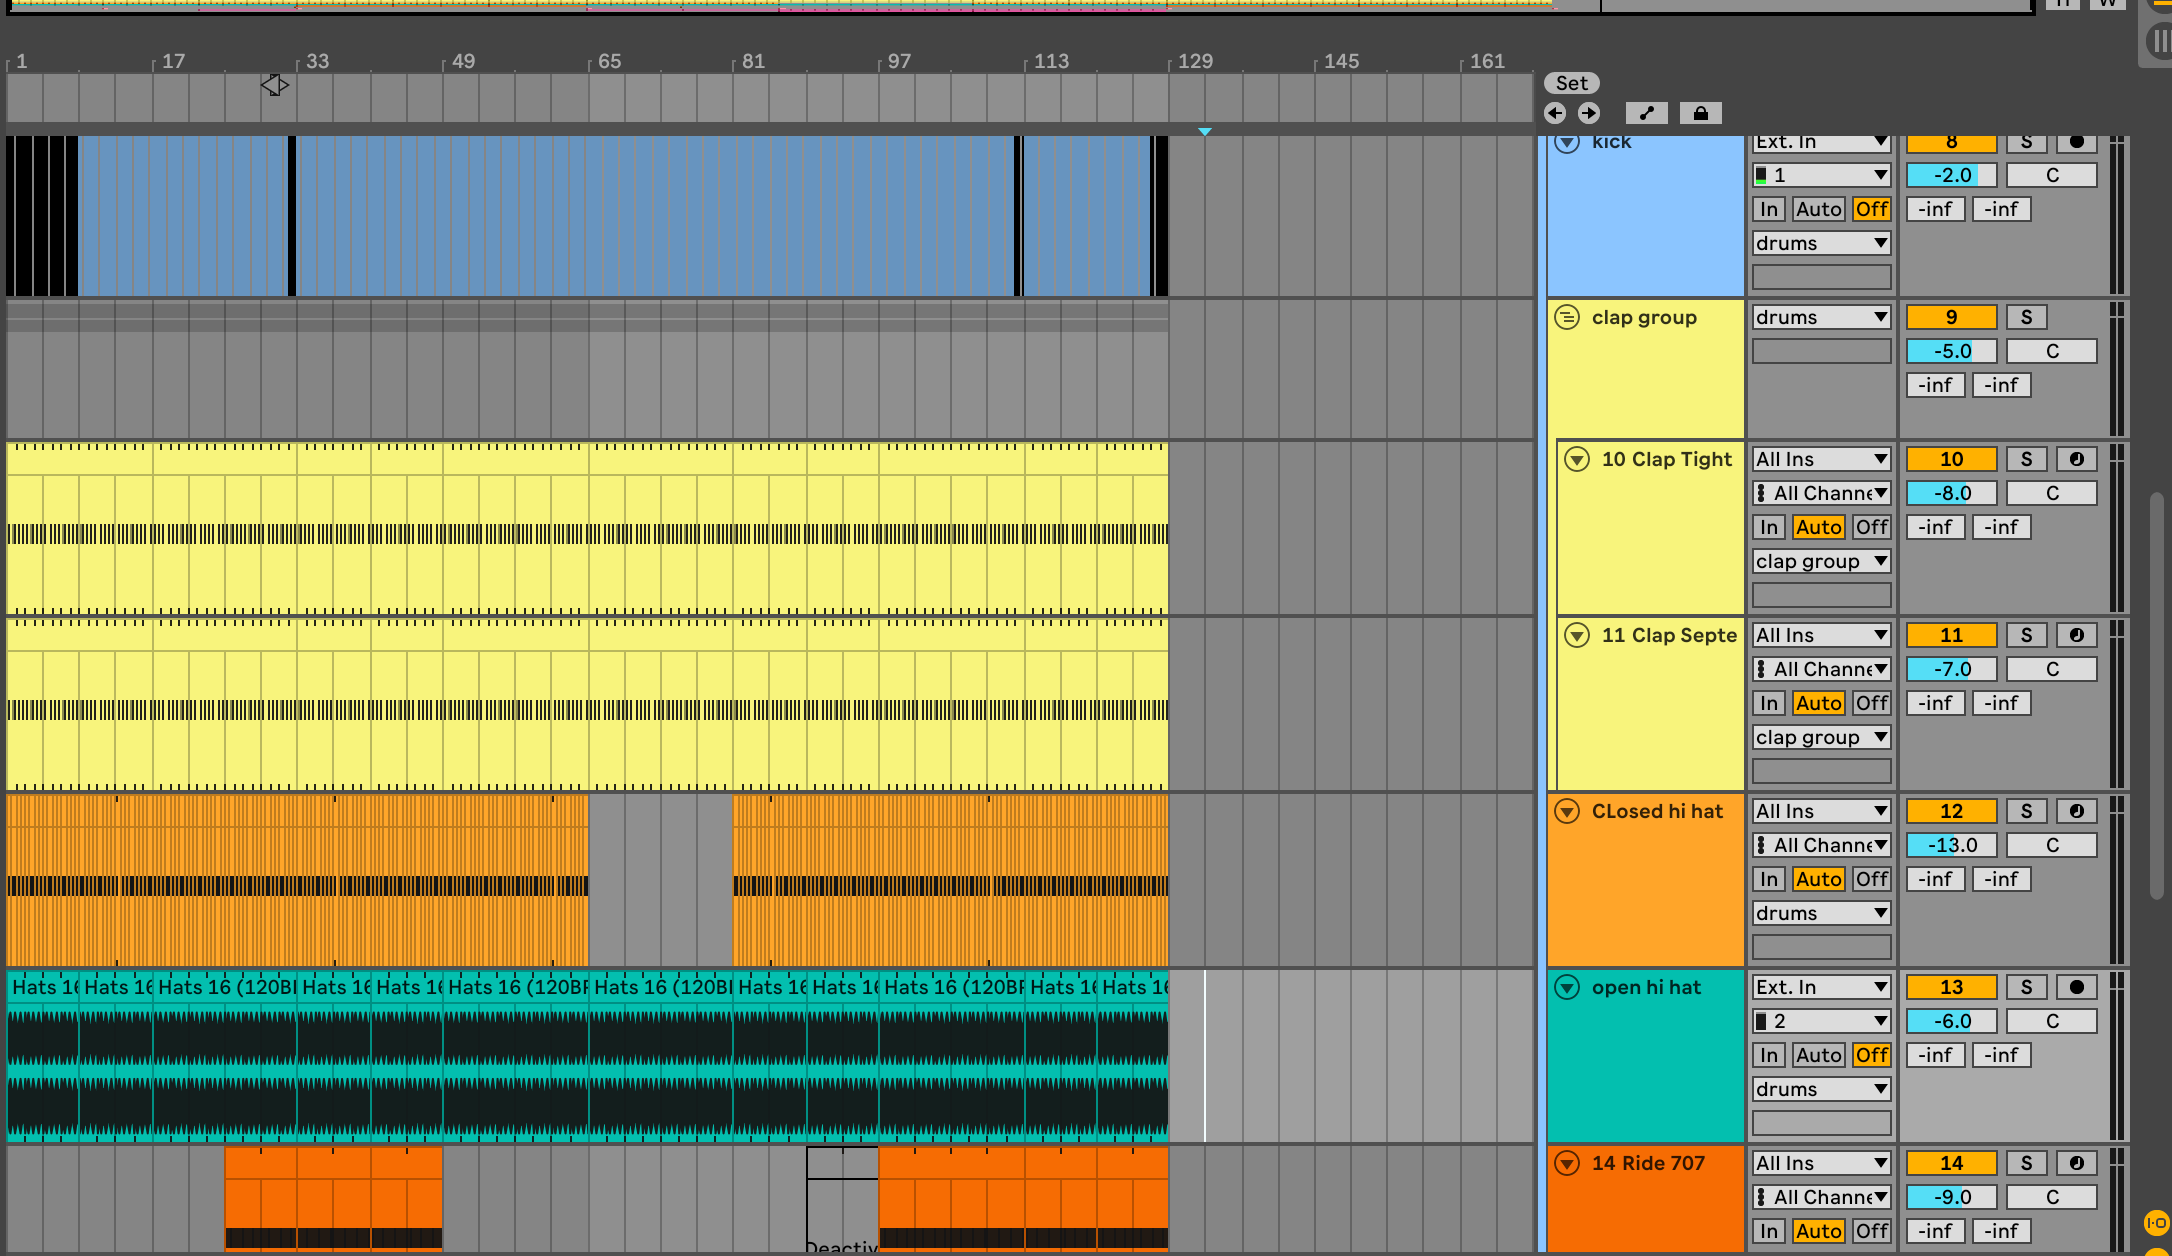Open CLosed hi hat drums output dropdown
Screen dimensions: 2172x1256
click(x=1821, y=913)
